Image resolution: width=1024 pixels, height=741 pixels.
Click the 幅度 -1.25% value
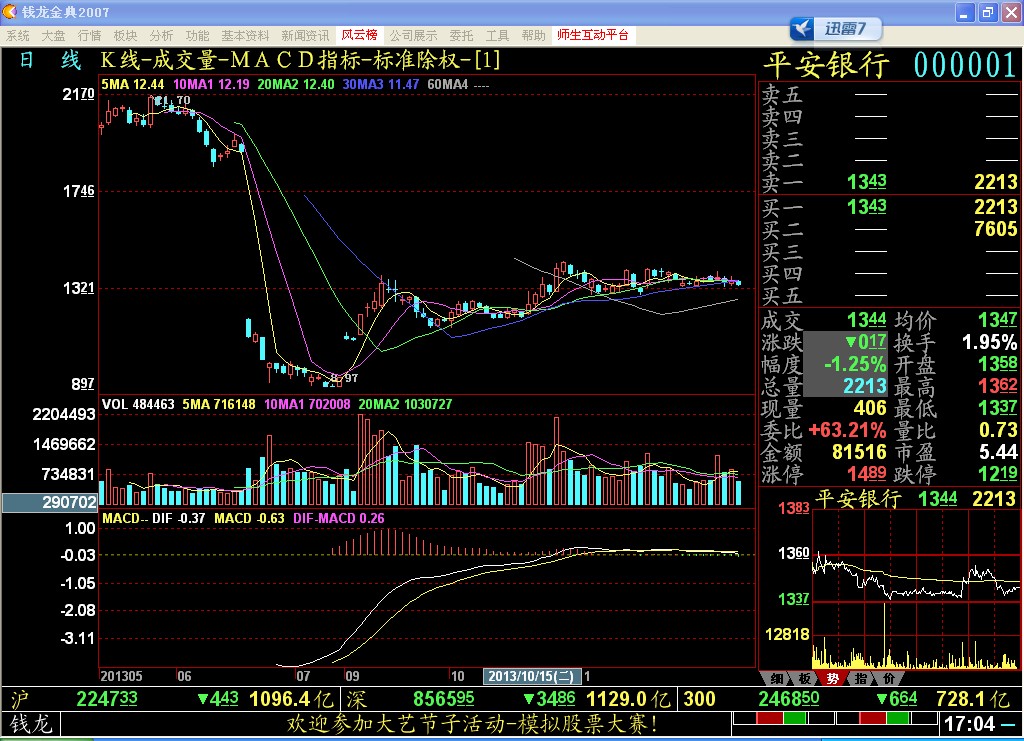point(855,364)
